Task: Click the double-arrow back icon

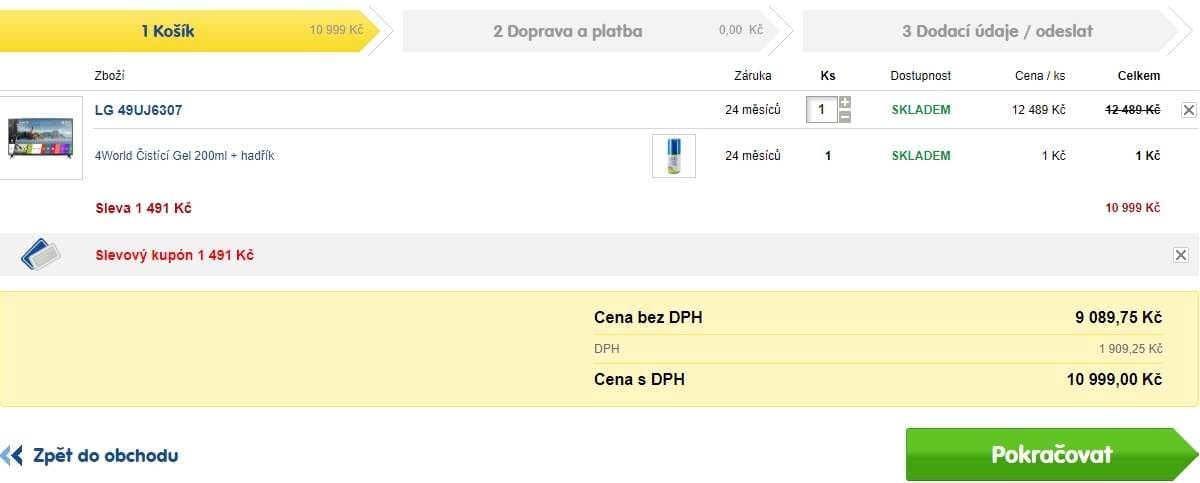Action: click(x=12, y=456)
